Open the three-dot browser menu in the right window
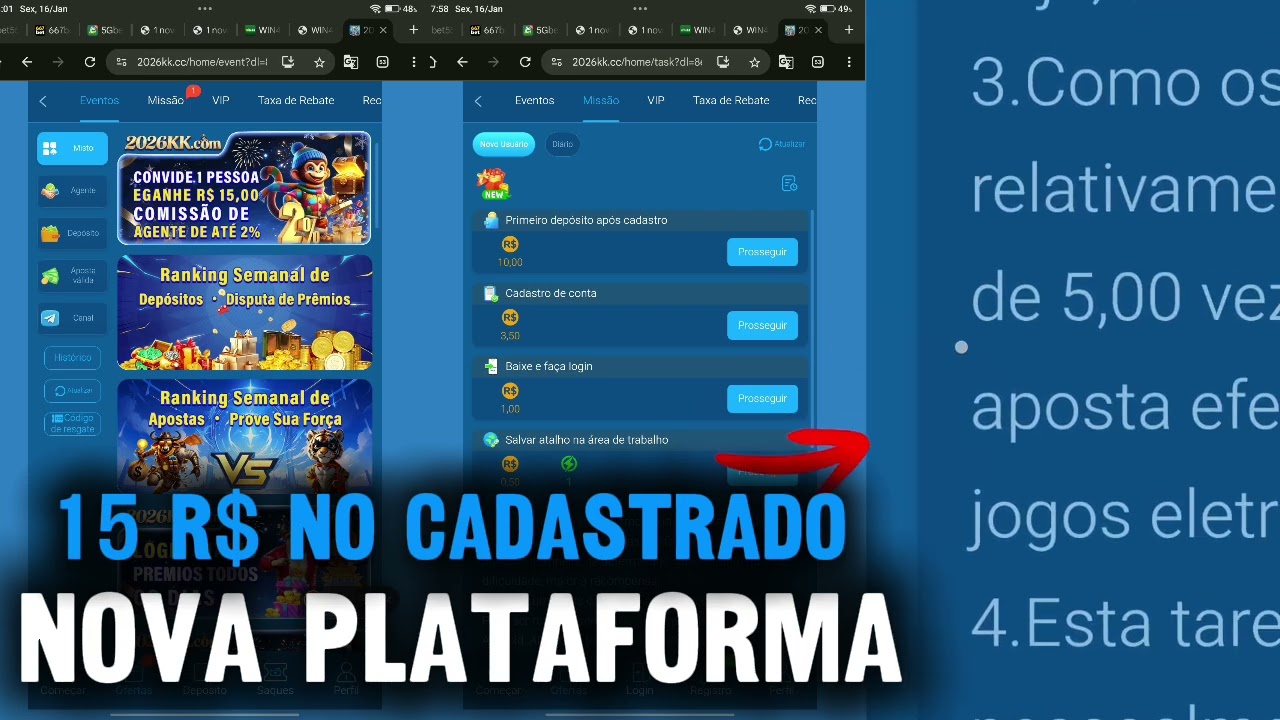Screen dimensions: 1280x720 (849, 62)
